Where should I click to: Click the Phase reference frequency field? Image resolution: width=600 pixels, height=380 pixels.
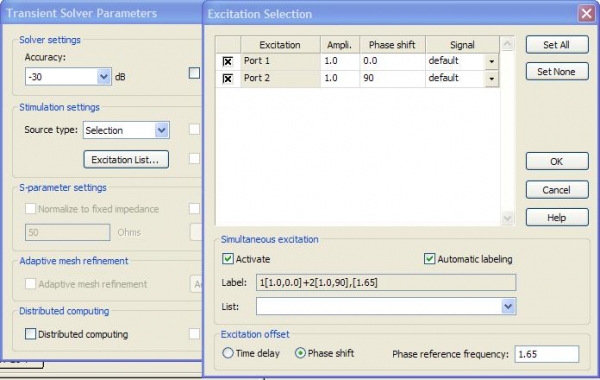point(546,354)
